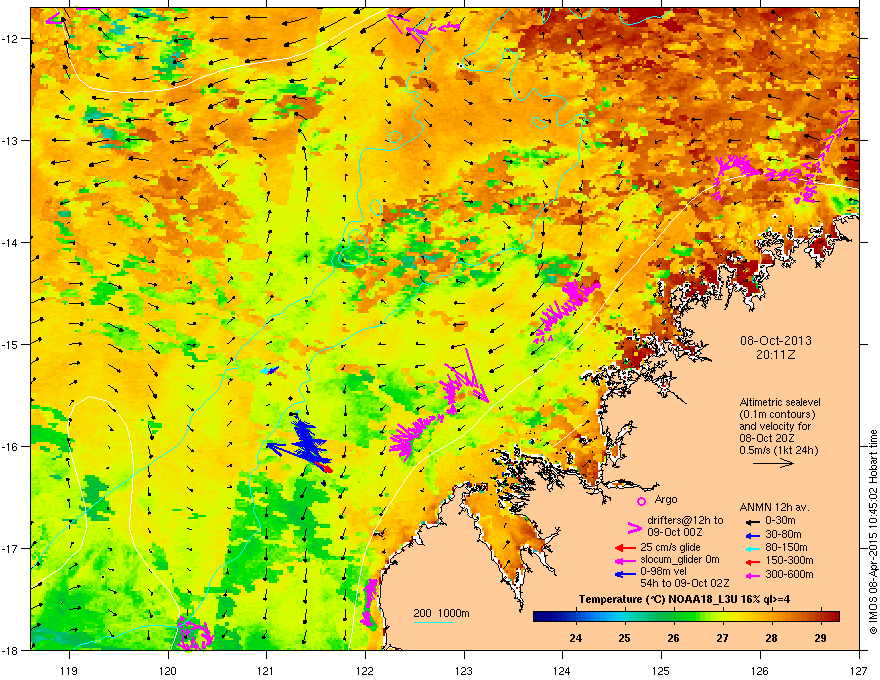Click the dark blue end of the temperature colorbar

click(x=542, y=616)
